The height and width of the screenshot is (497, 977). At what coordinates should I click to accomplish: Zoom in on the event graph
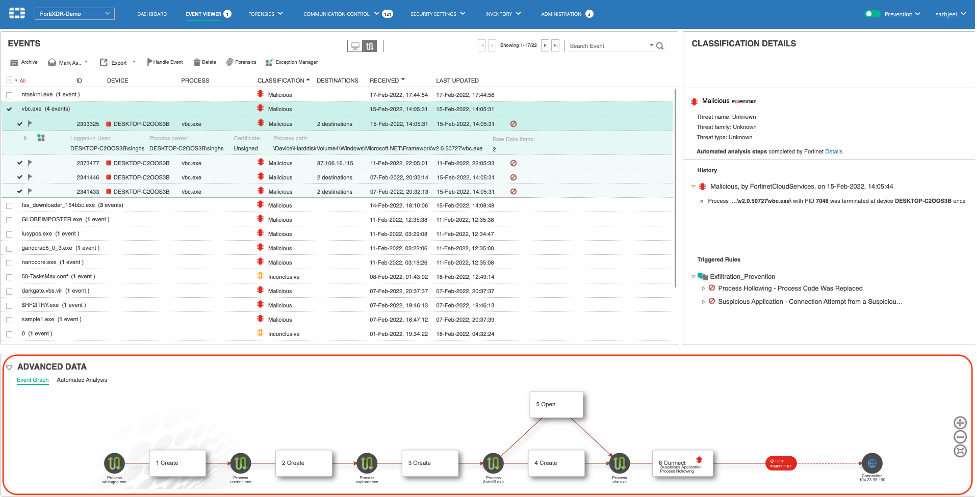pos(960,423)
